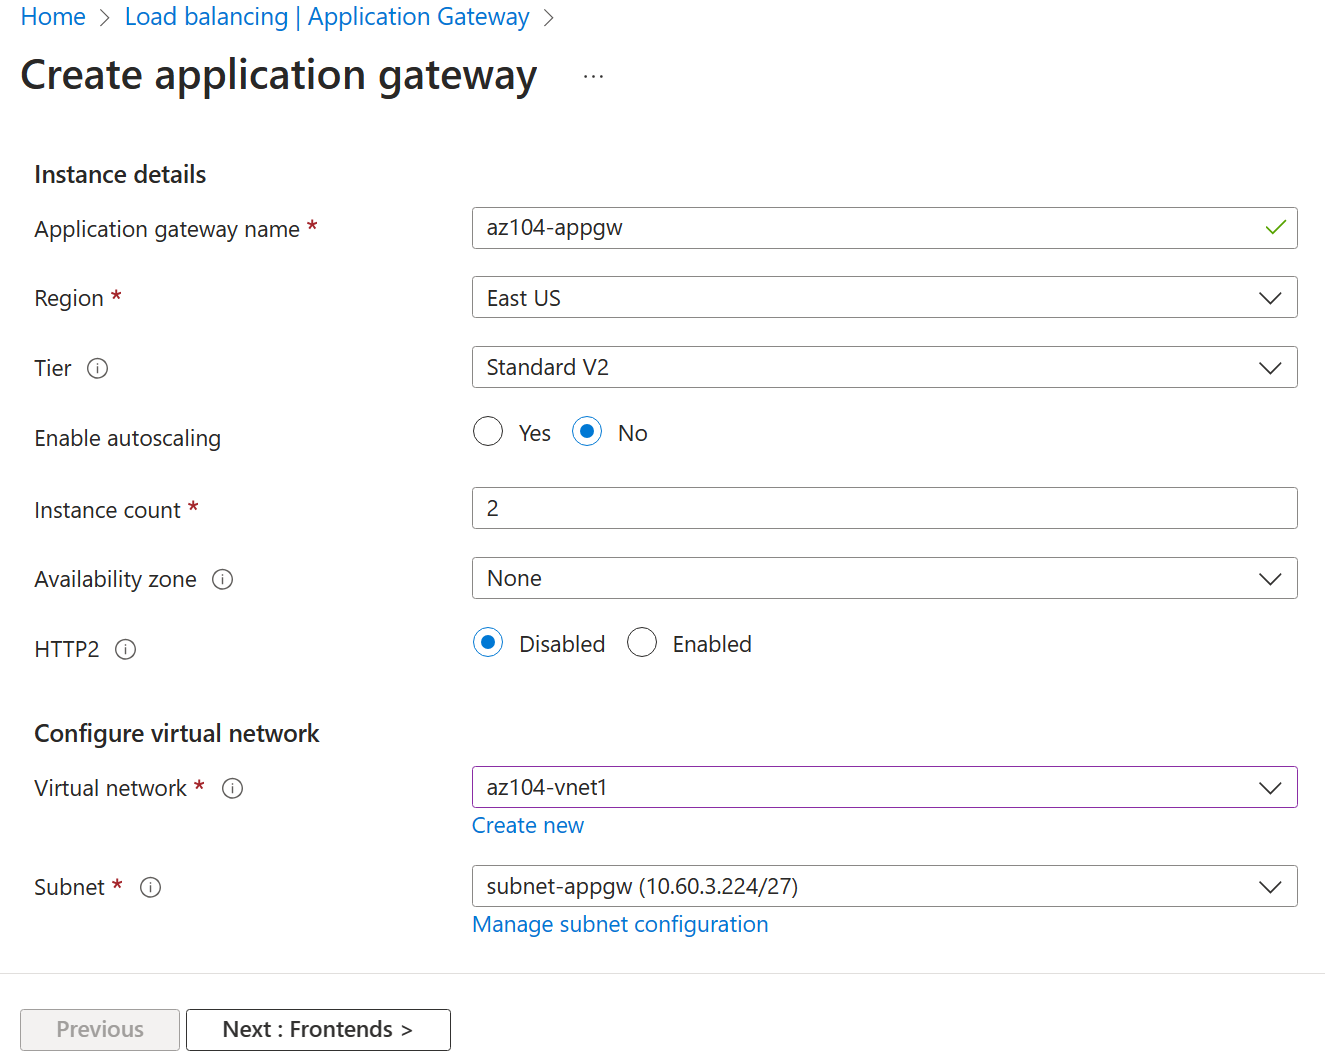1325x1062 pixels.
Task: Click the Availability zone info icon
Action: [222, 579]
